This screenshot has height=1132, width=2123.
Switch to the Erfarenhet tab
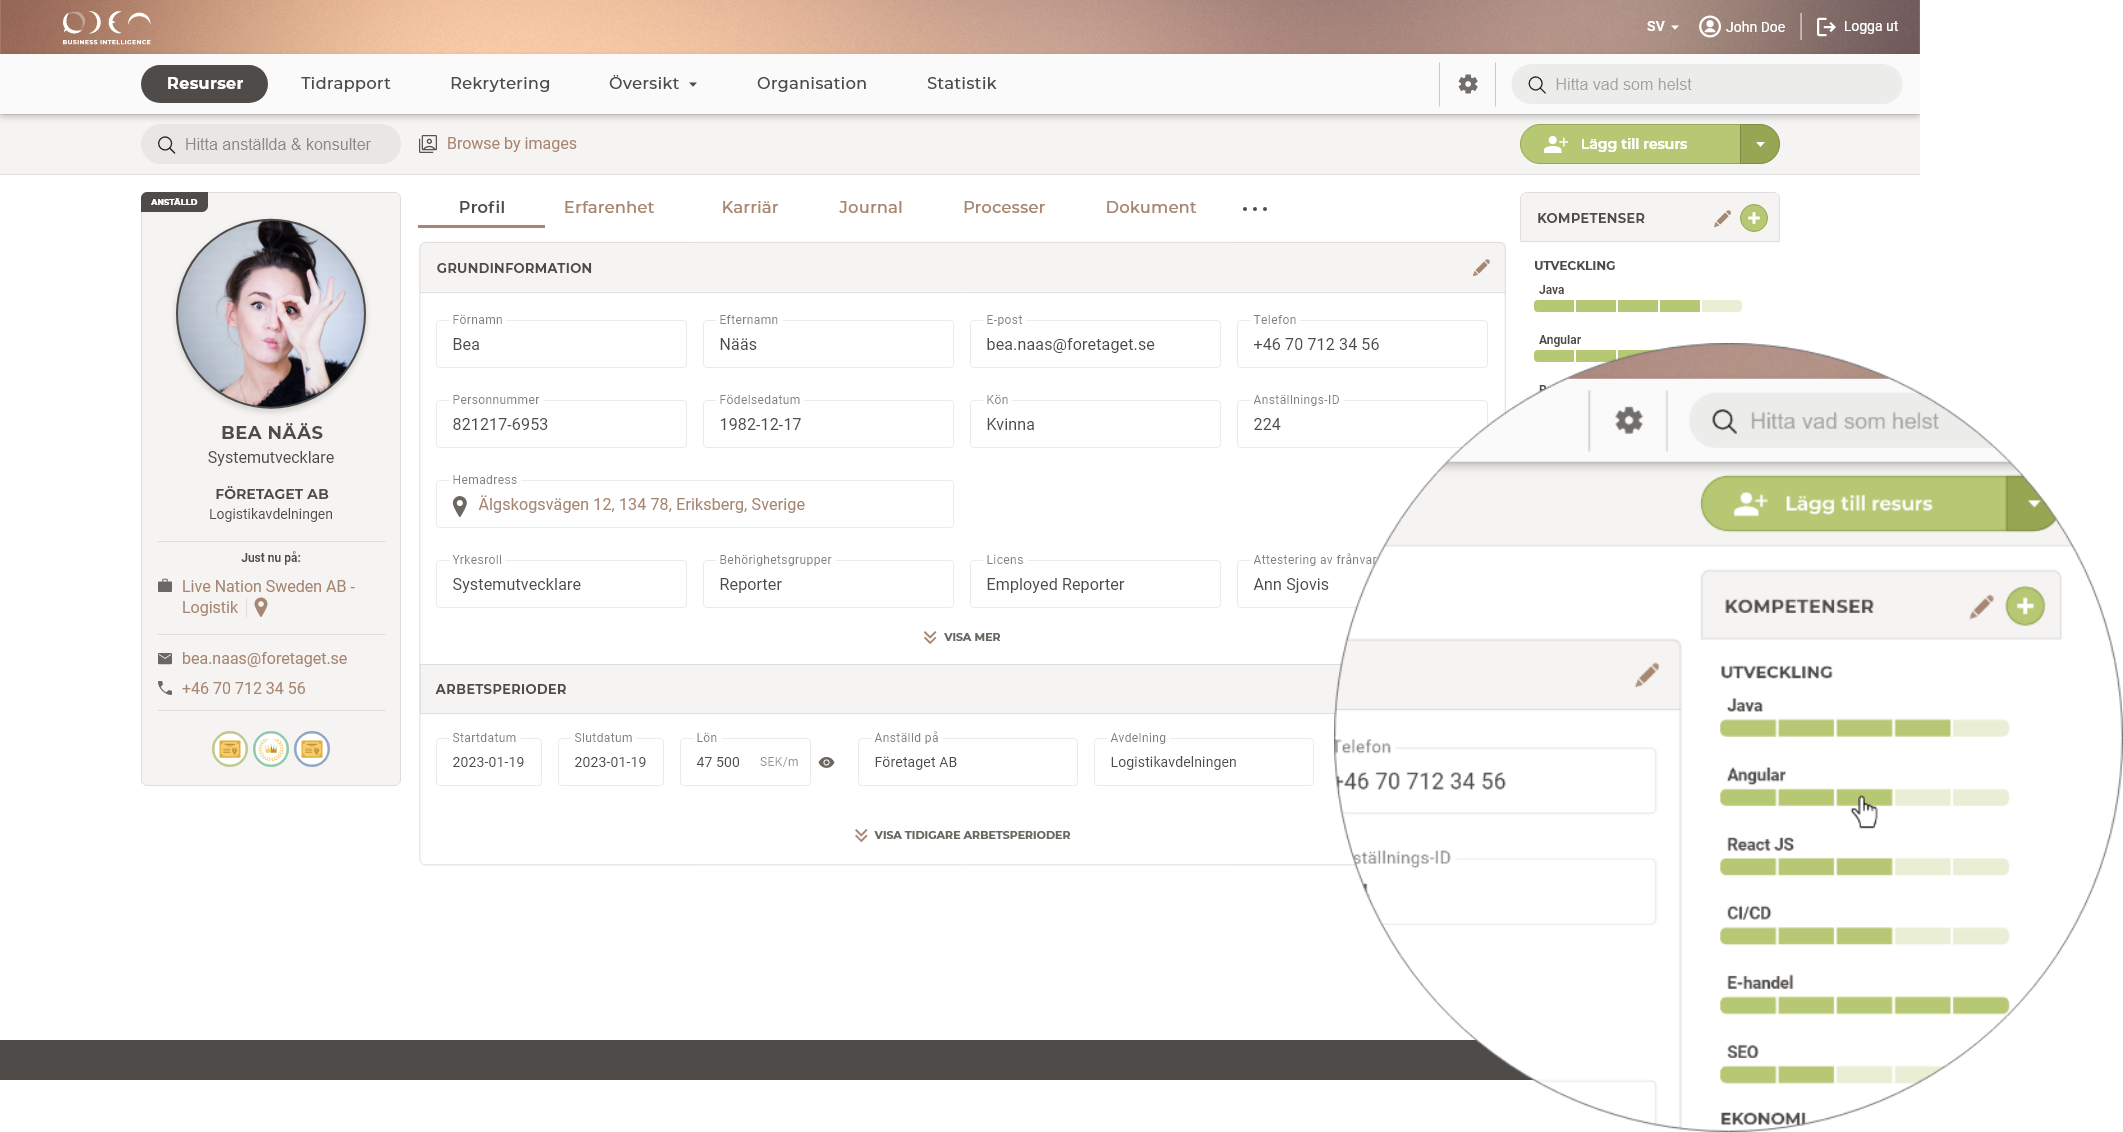(609, 207)
